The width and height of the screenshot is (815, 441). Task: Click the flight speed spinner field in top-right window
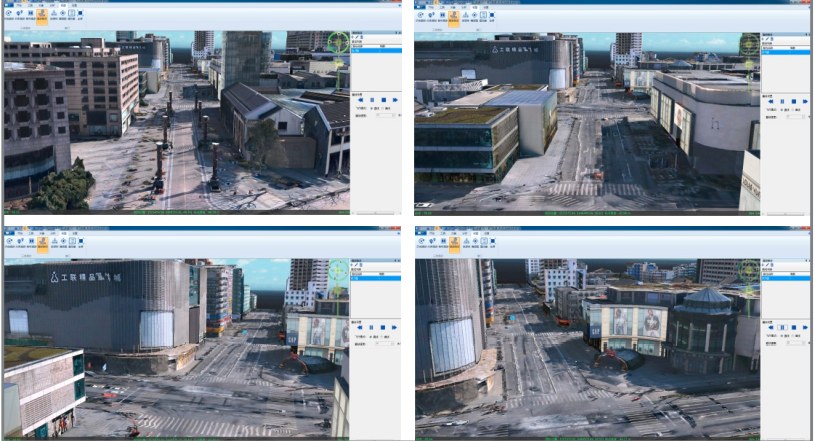(795, 116)
